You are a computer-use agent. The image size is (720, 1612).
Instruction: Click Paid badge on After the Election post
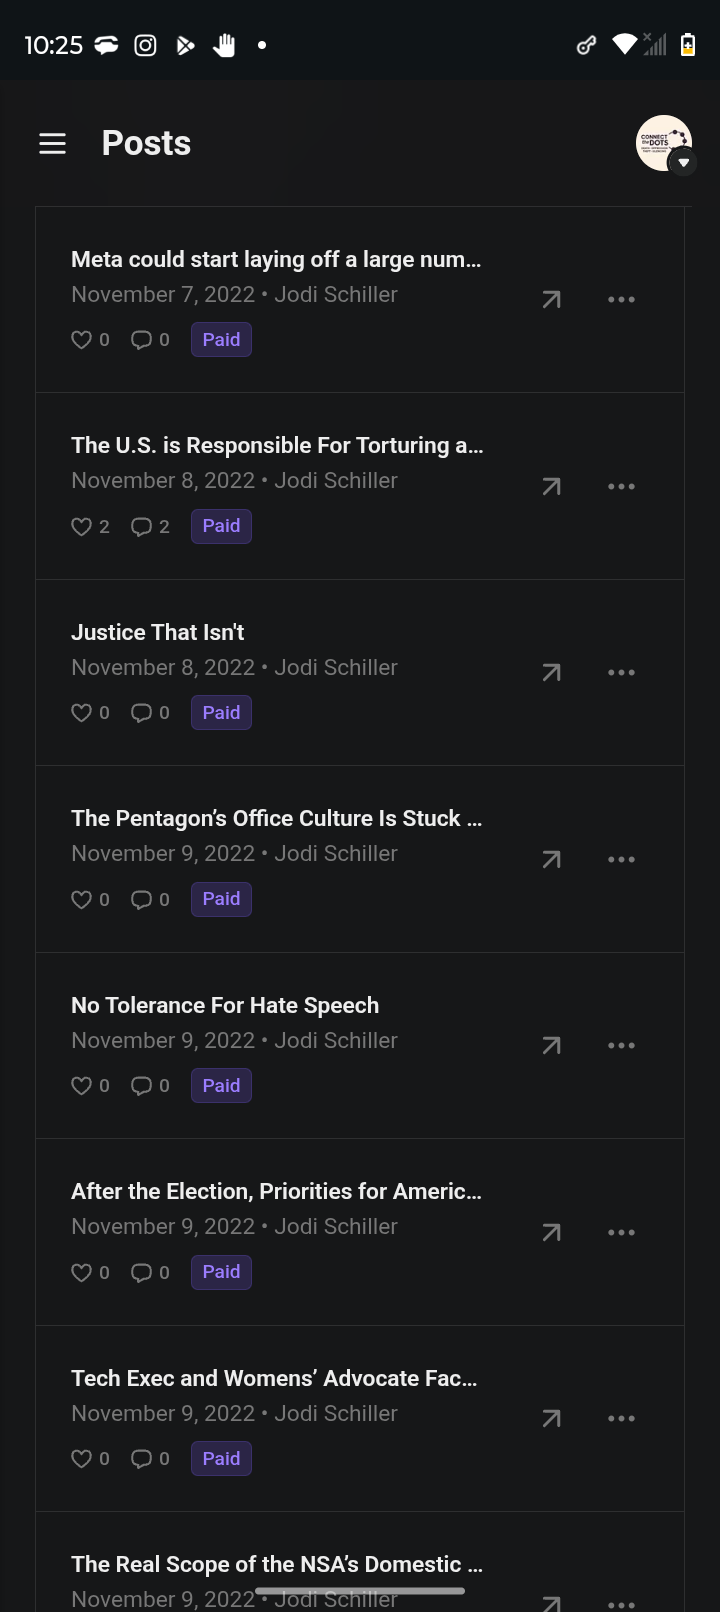coord(221,1272)
